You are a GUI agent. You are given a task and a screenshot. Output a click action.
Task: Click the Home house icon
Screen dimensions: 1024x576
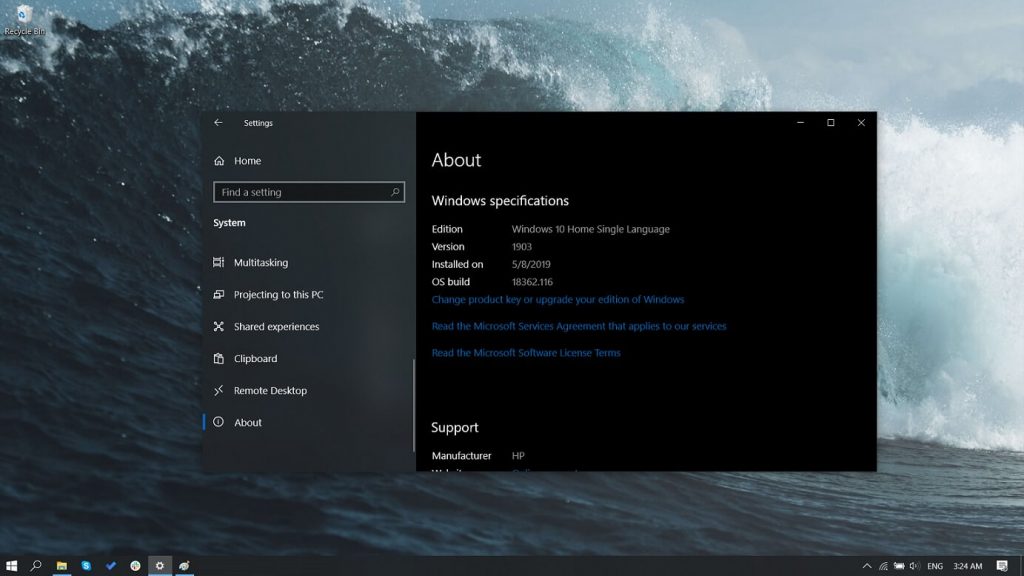(x=219, y=161)
